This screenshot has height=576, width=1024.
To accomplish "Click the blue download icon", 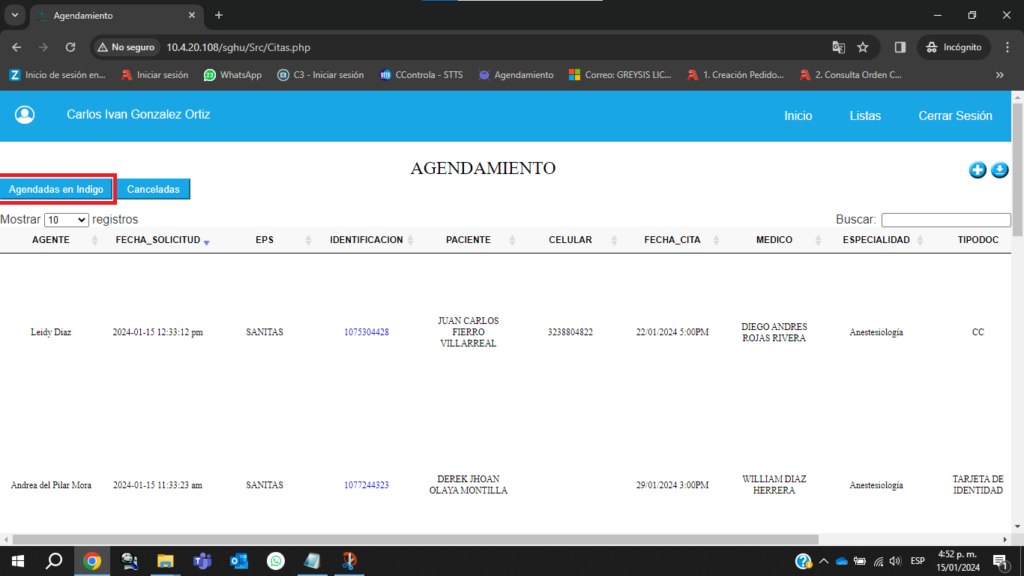I will click(999, 170).
